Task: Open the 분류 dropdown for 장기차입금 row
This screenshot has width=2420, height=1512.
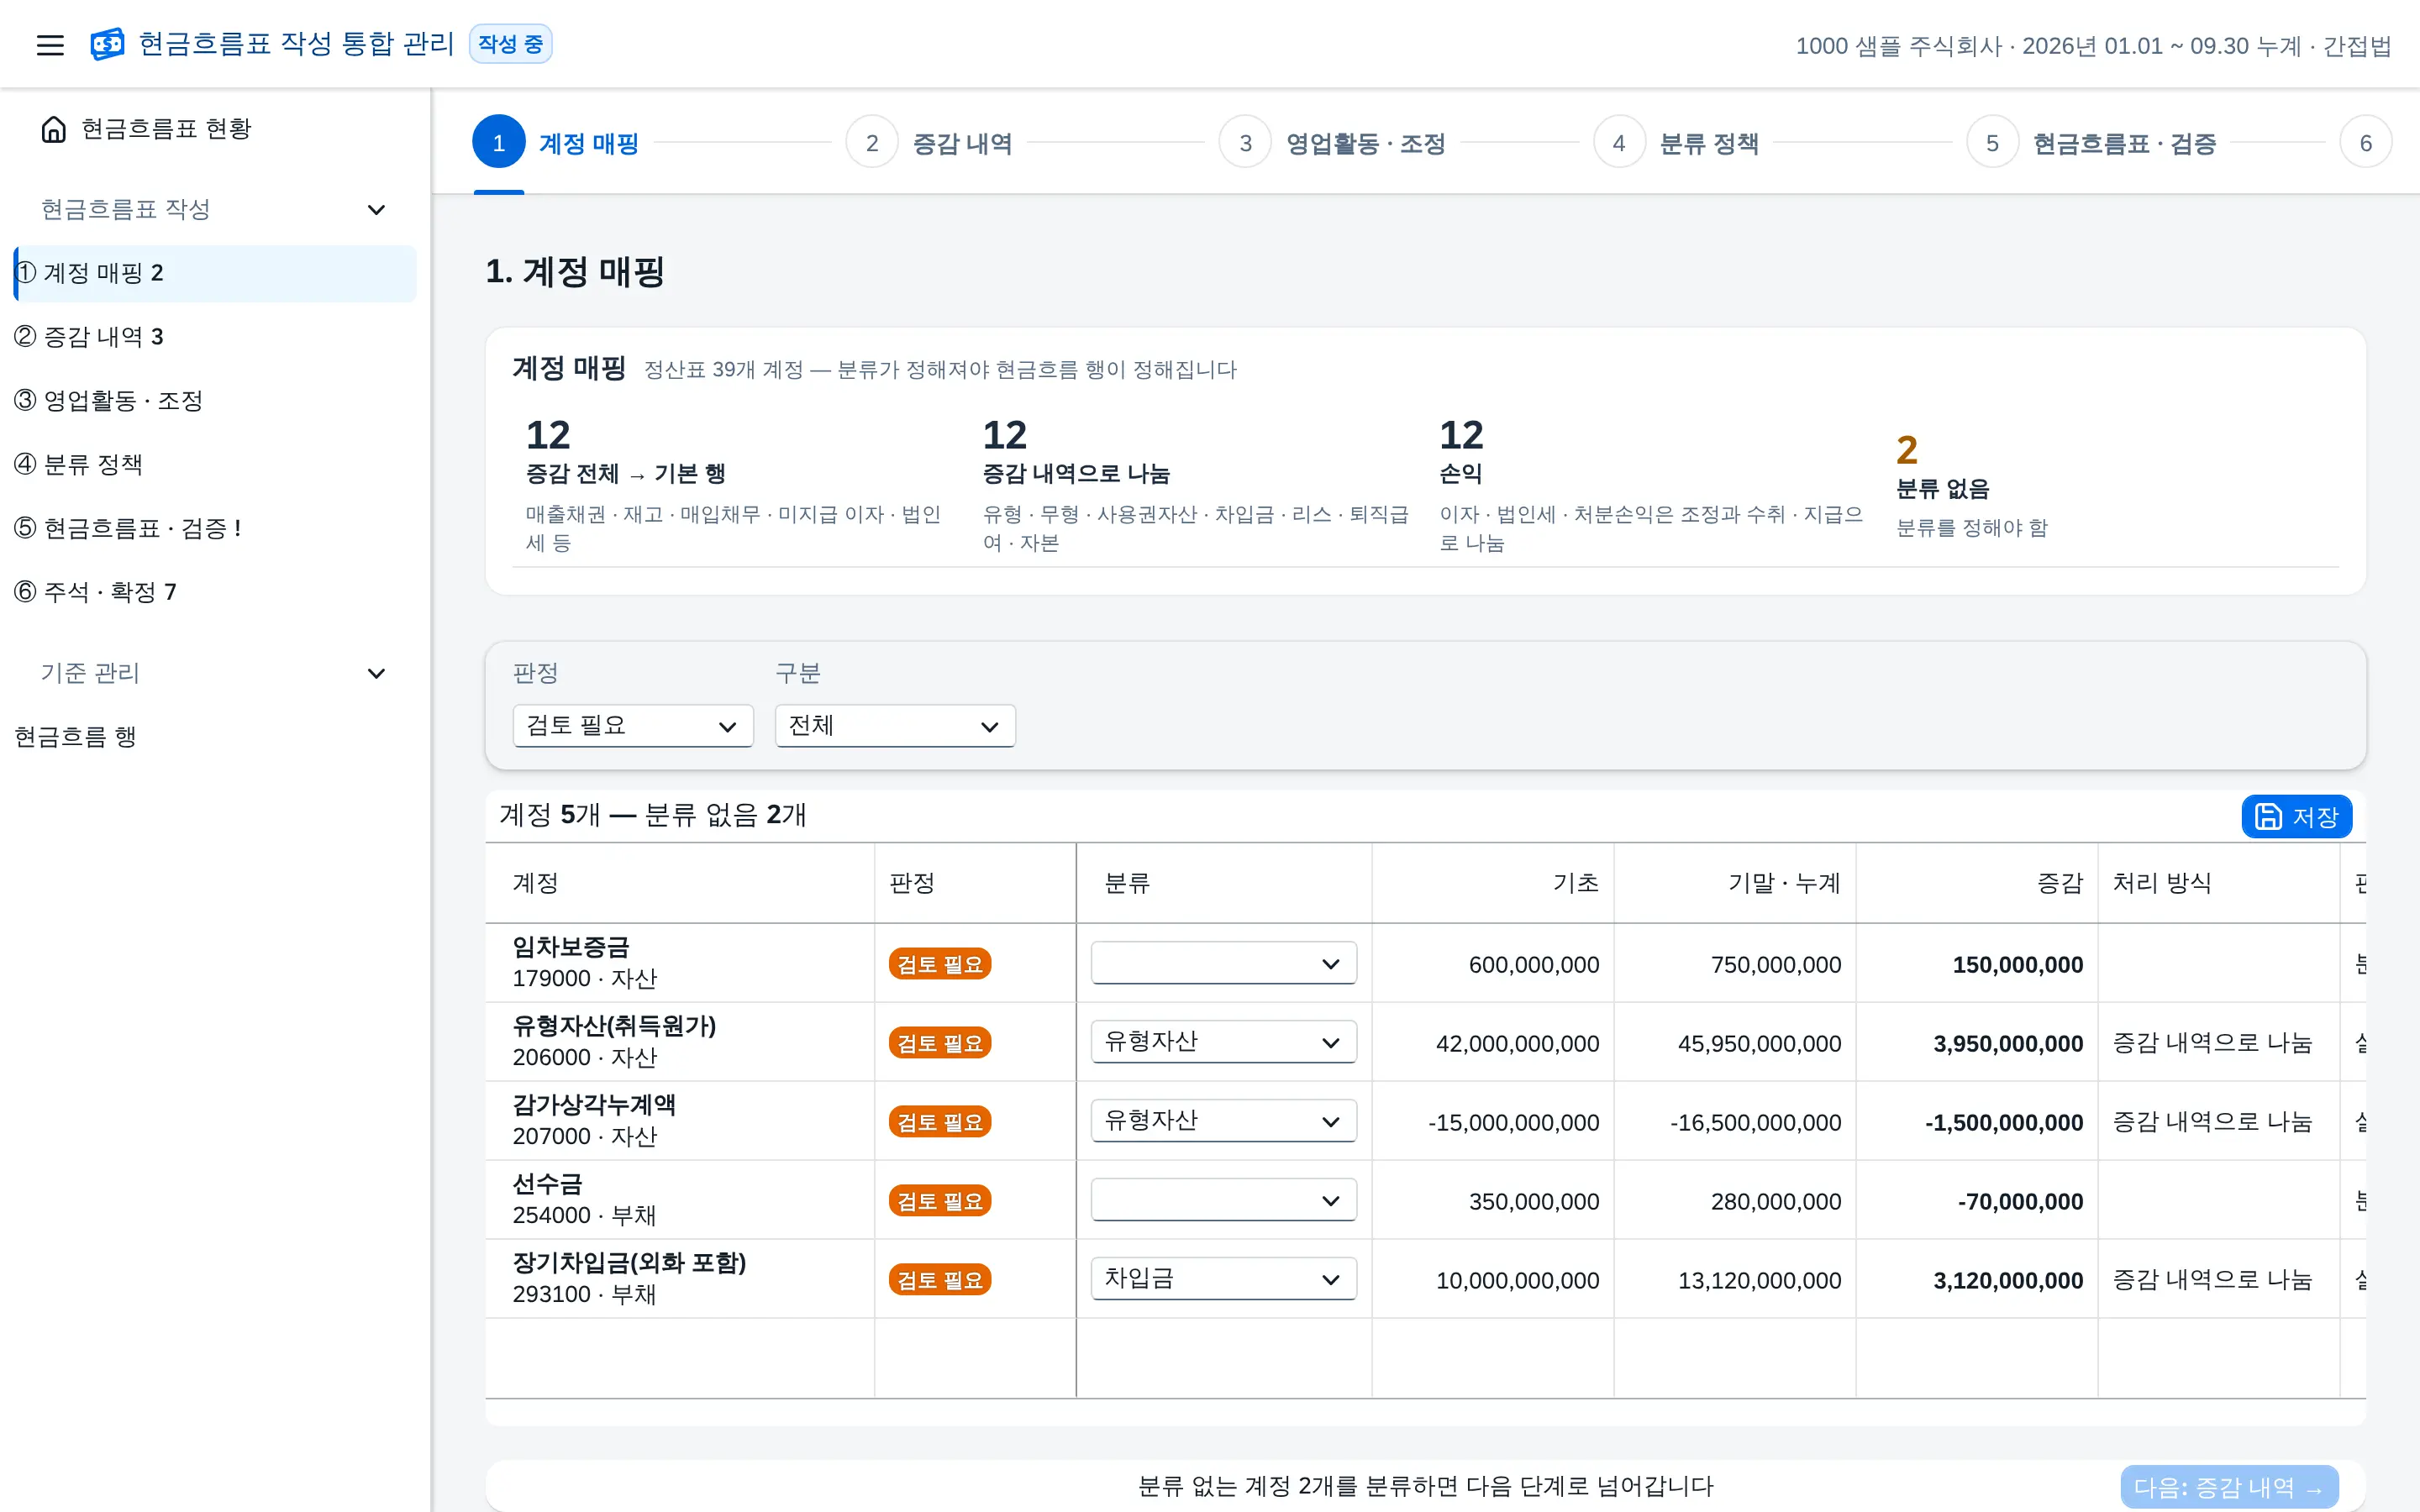Action: pyautogui.click(x=1223, y=1279)
